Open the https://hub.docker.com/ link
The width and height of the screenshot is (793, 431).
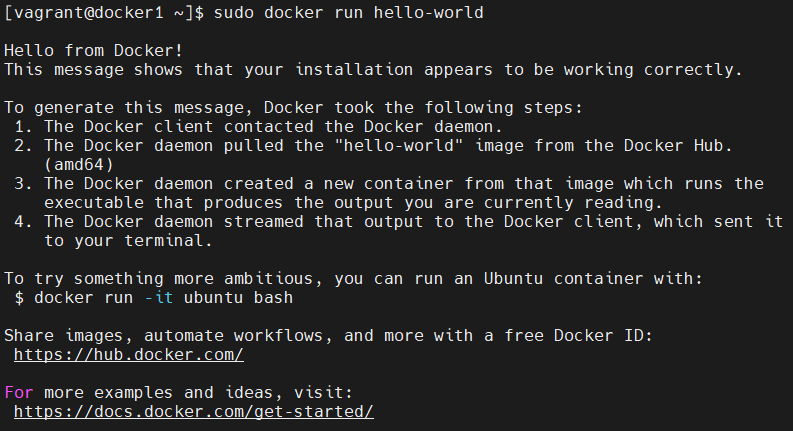(128, 355)
